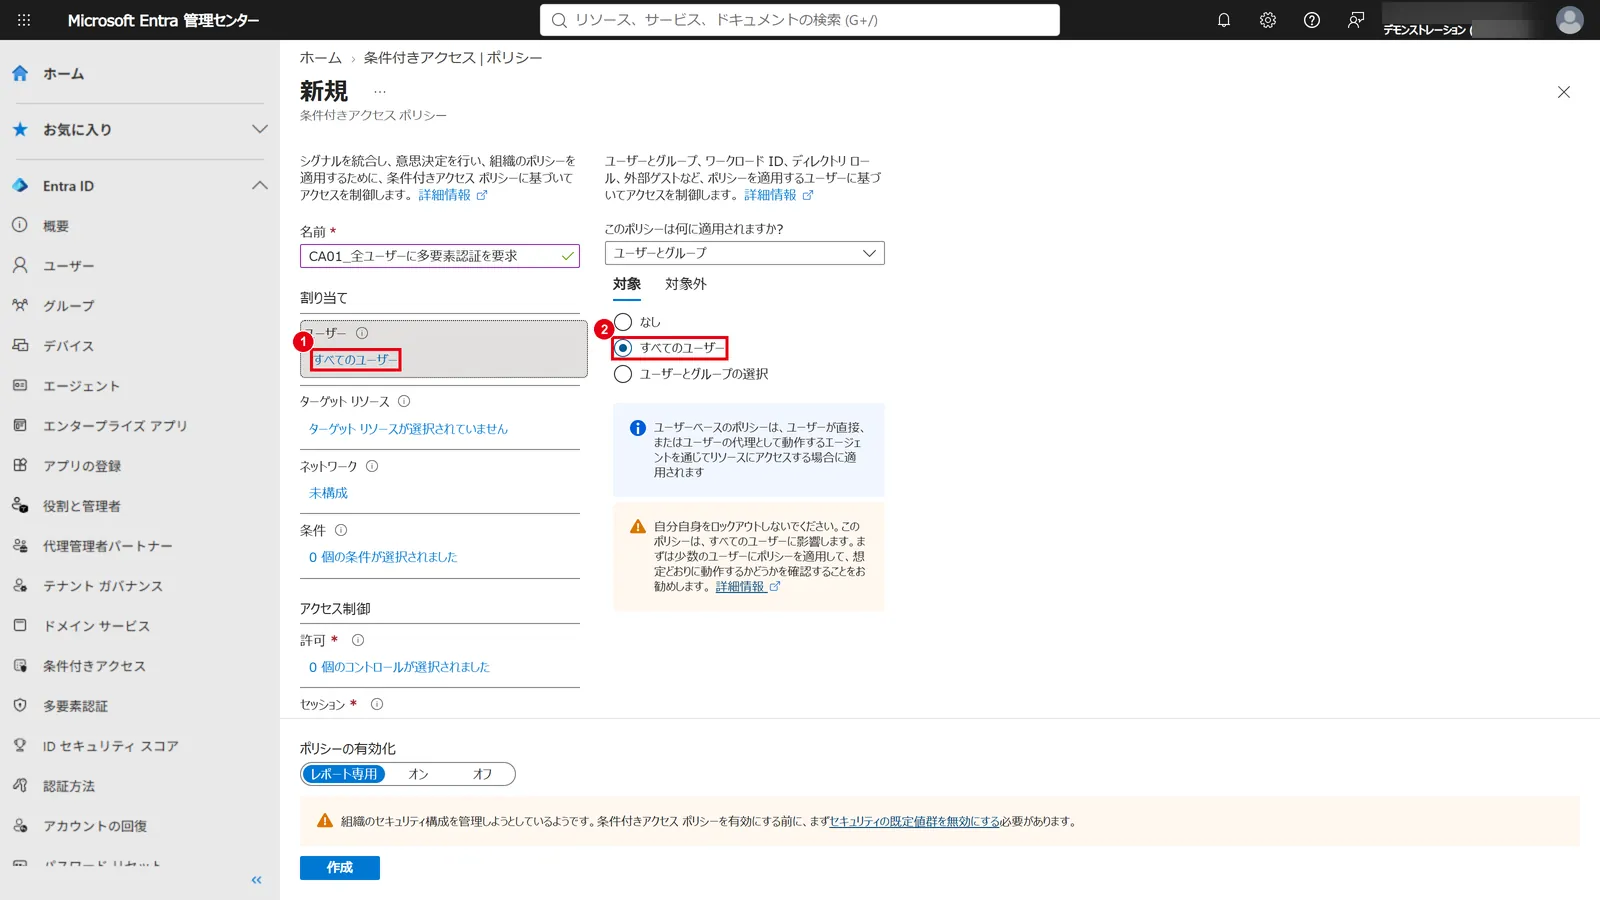Click the top search box
Image resolution: width=1600 pixels, height=900 pixels.
pos(800,20)
